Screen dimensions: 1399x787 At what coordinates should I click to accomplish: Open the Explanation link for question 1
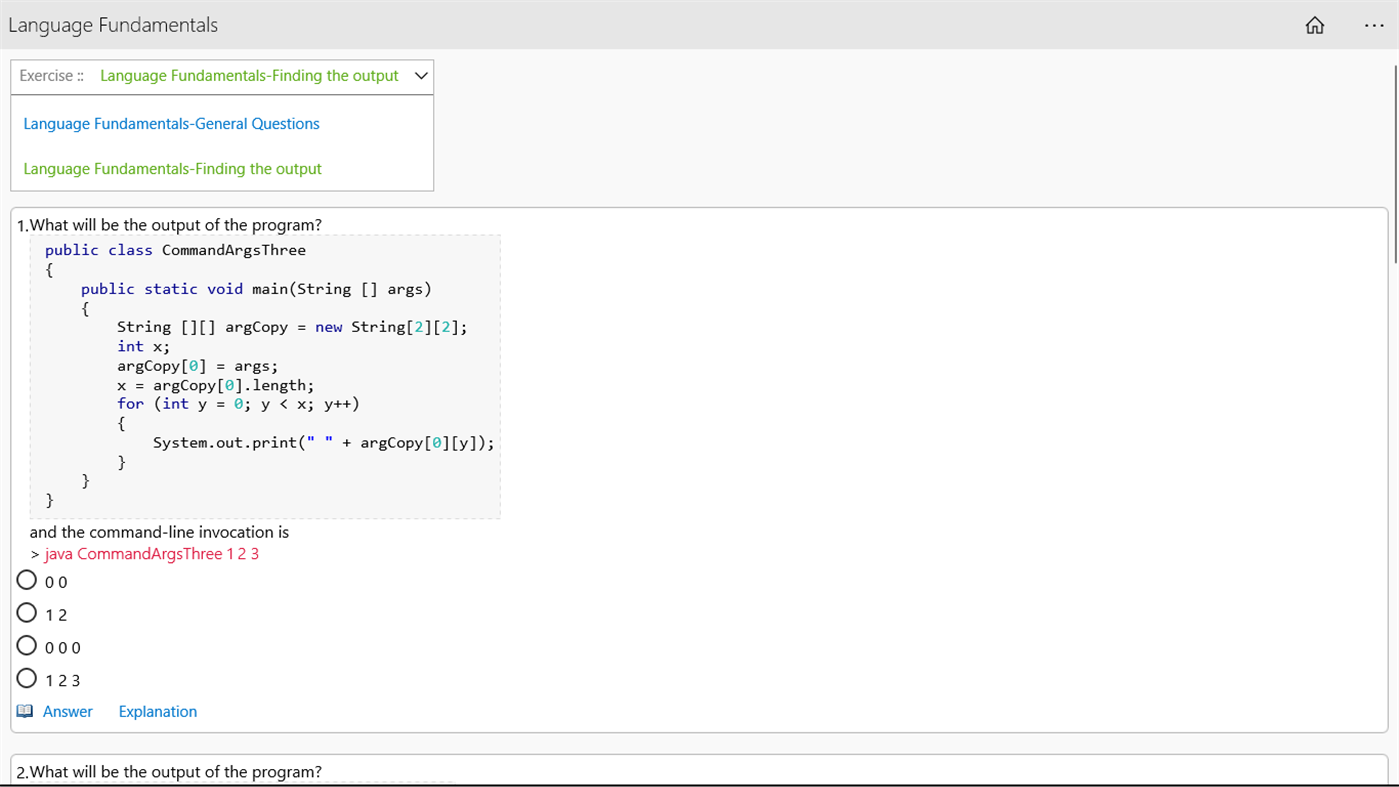pos(158,712)
